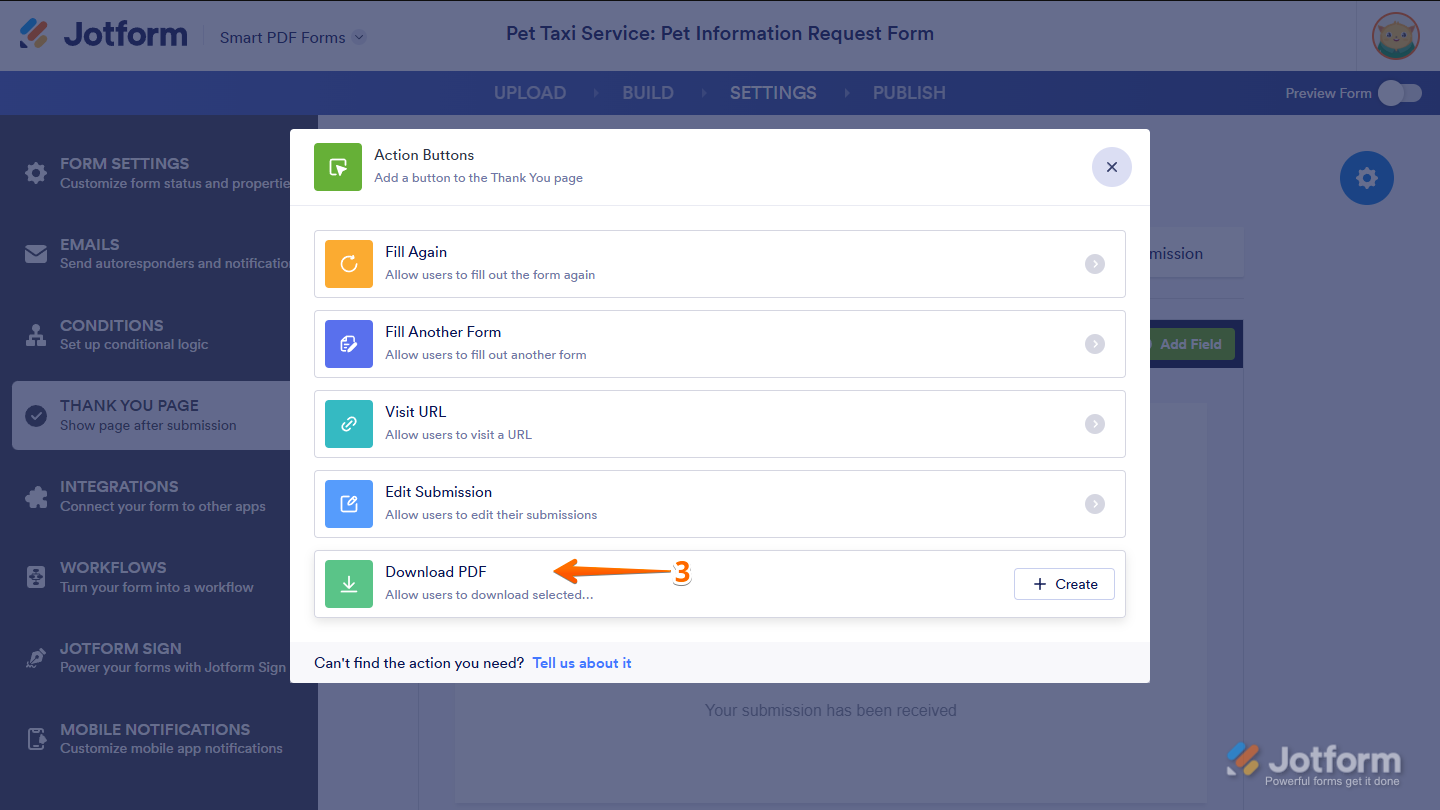The width and height of the screenshot is (1440, 810).
Task: Open the user avatar profile menu
Action: (1395, 36)
